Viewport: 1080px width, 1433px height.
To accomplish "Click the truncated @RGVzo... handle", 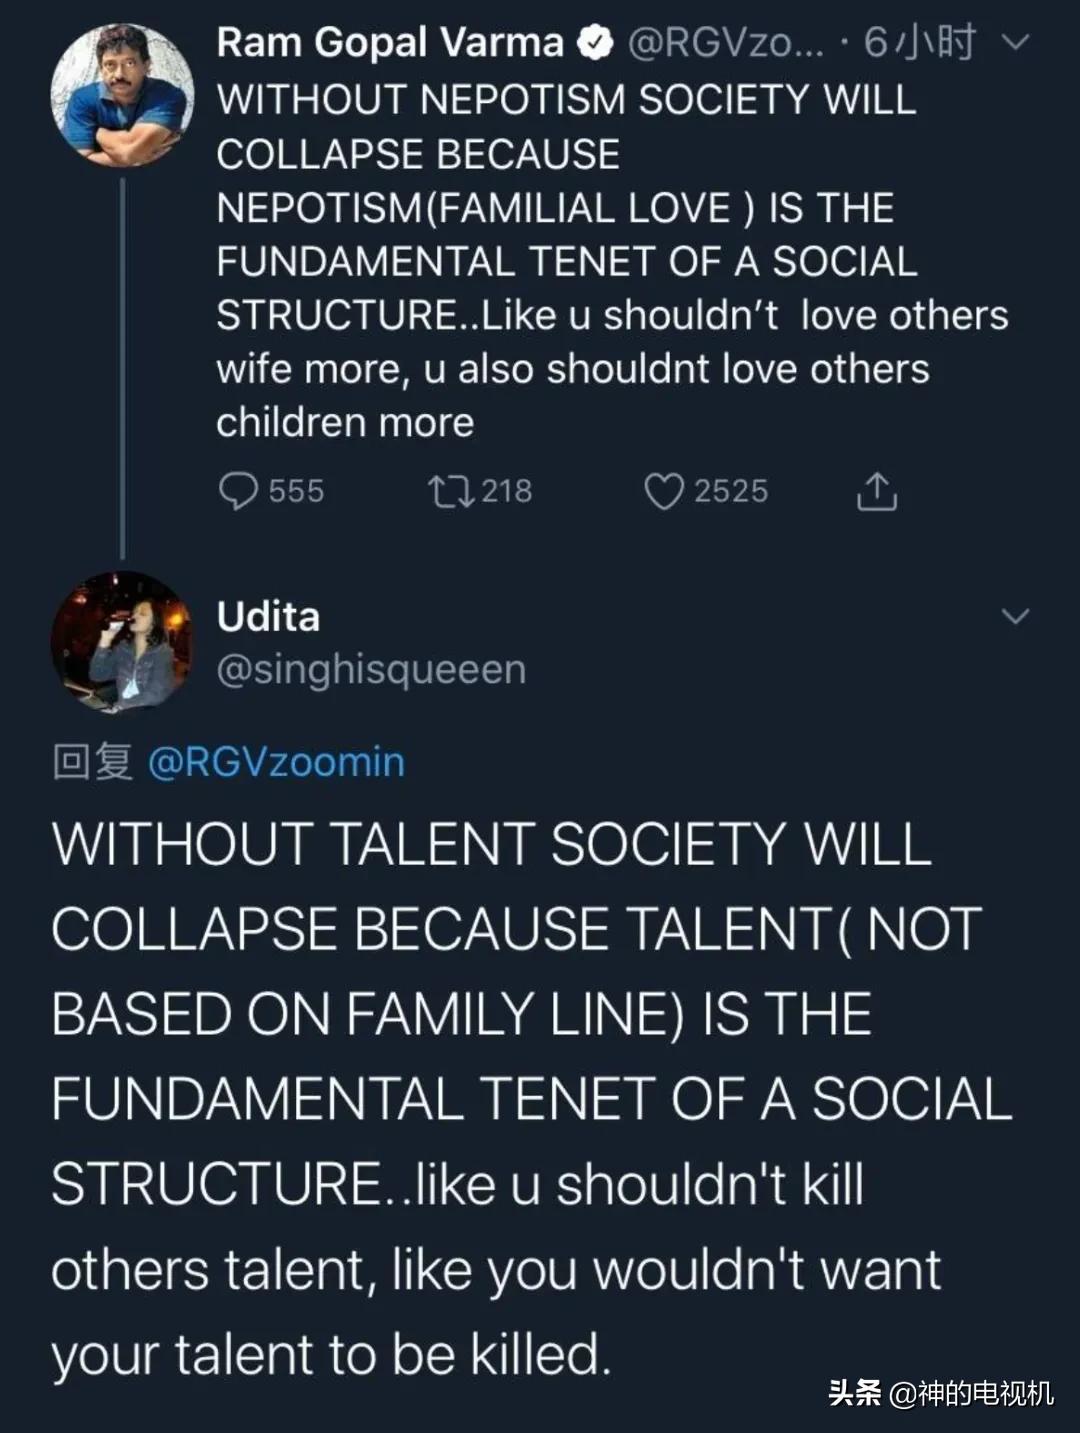I will click(x=725, y=43).
